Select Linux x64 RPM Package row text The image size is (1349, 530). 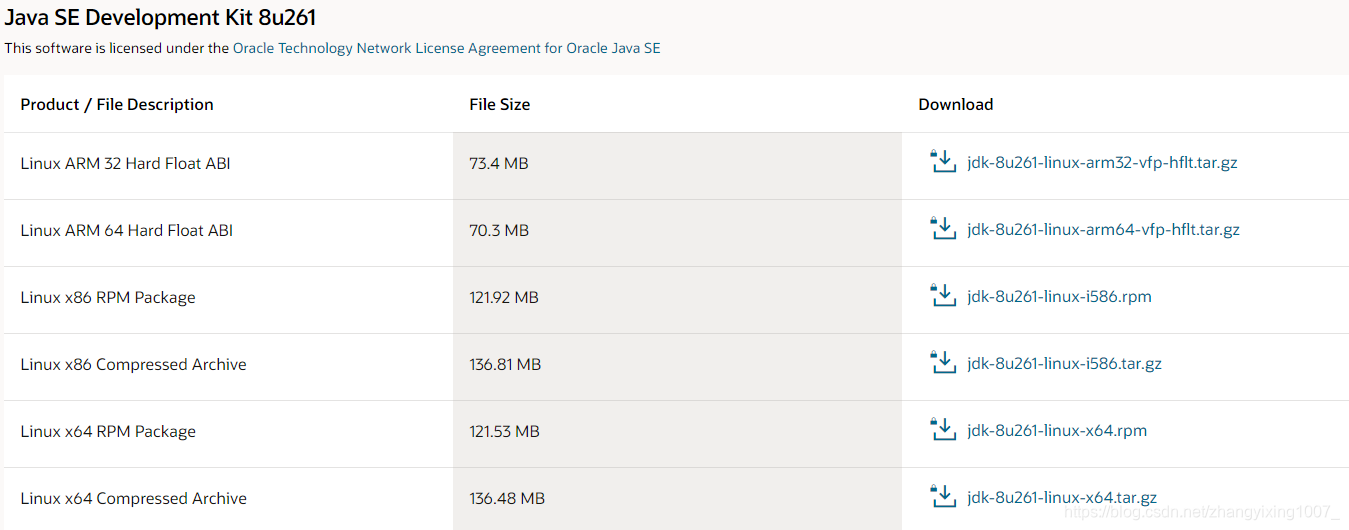pos(108,431)
